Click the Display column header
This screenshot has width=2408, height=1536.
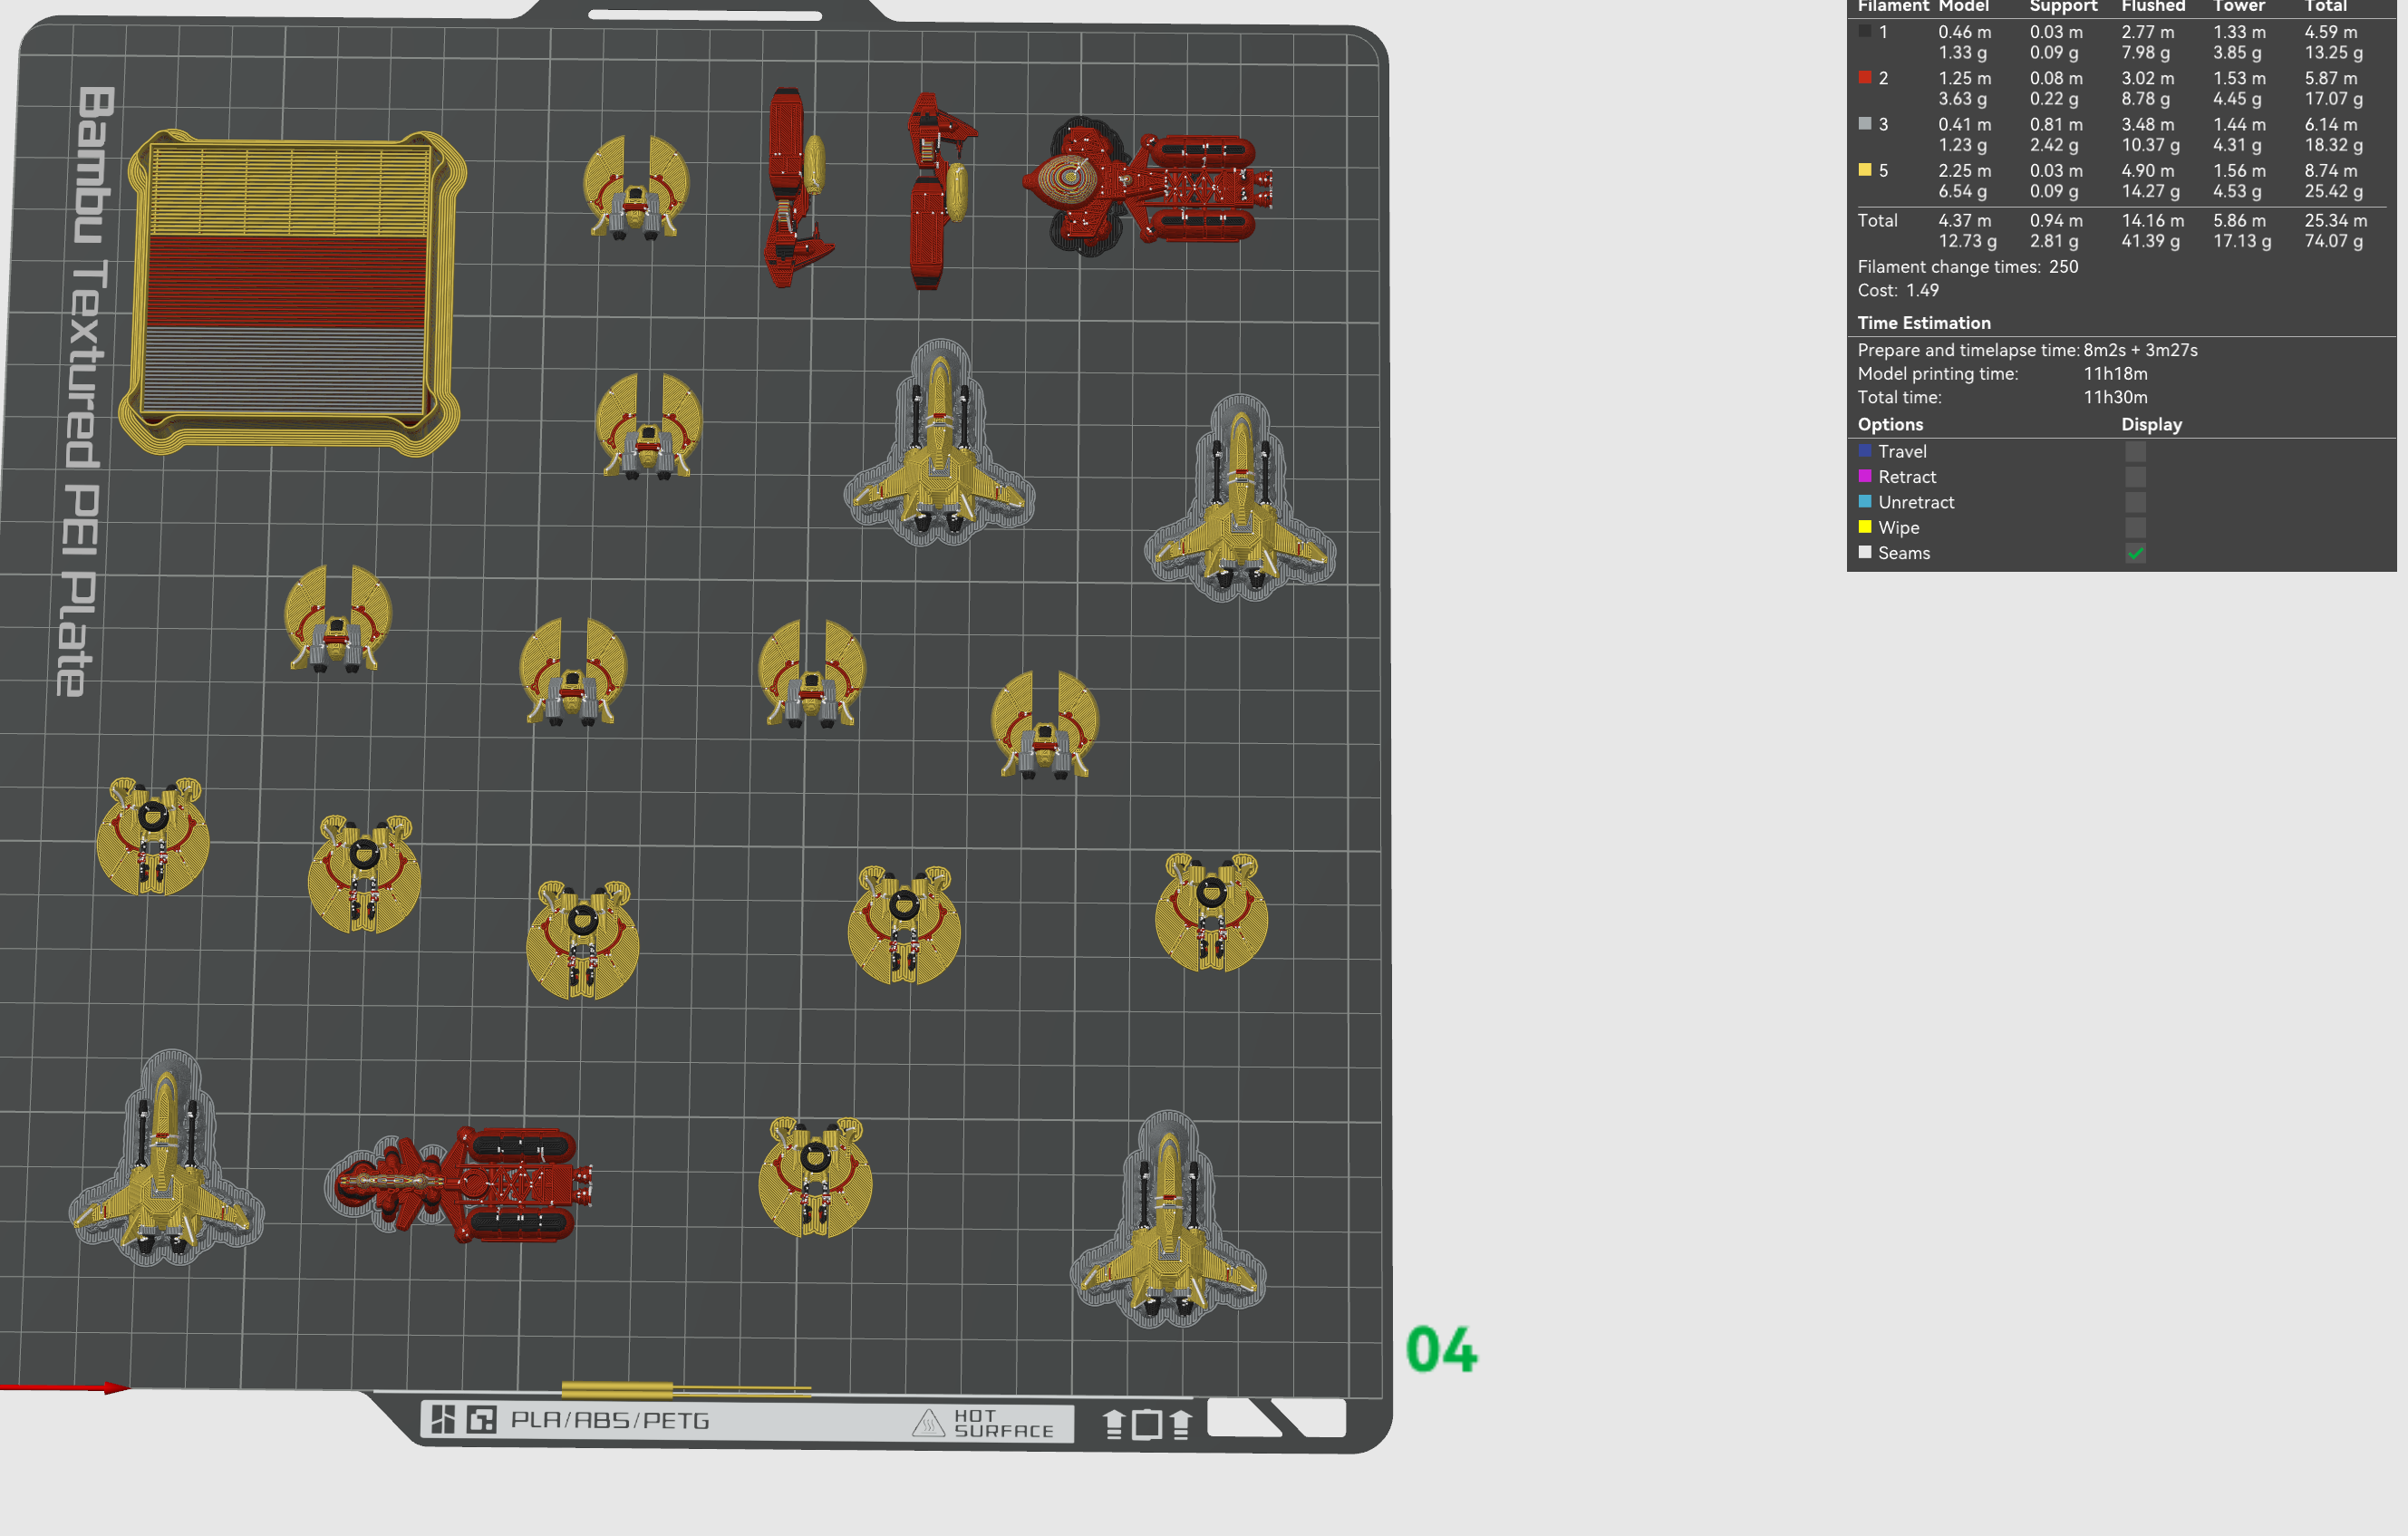pos(2151,424)
